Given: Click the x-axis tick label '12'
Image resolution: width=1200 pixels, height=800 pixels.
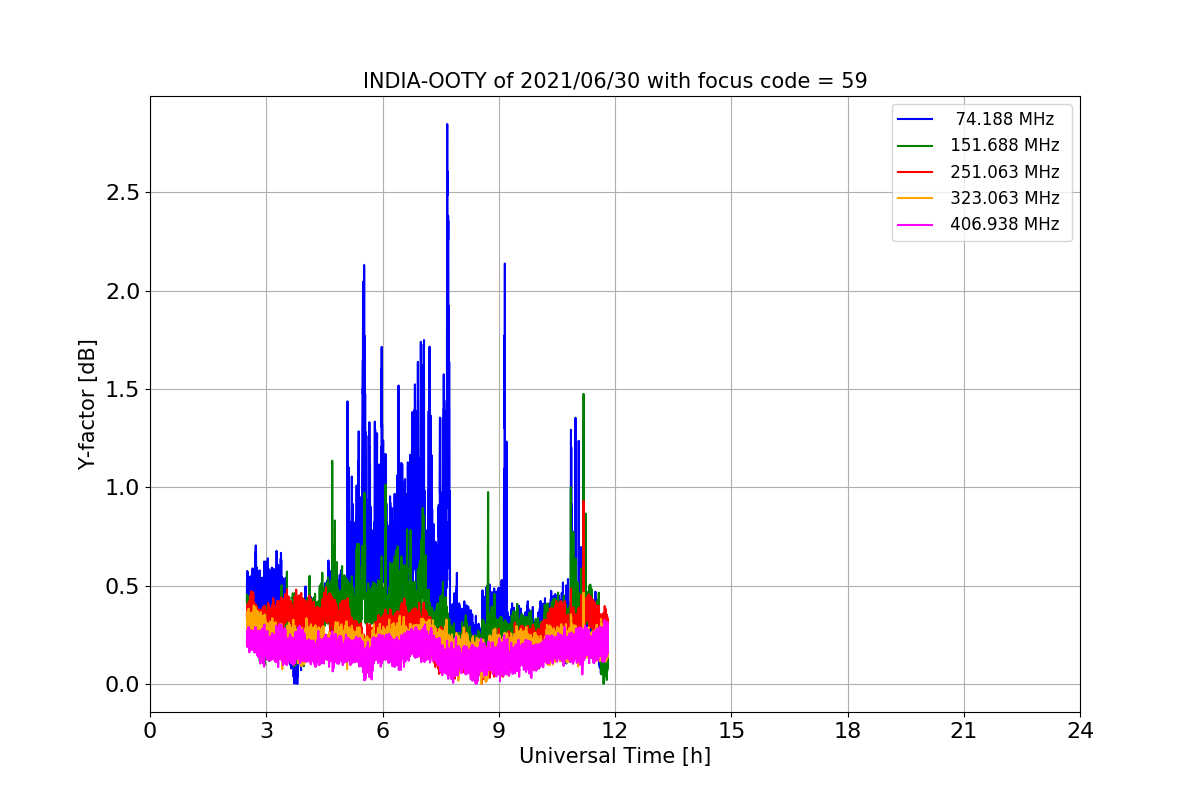Looking at the screenshot, I should coord(615,731).
